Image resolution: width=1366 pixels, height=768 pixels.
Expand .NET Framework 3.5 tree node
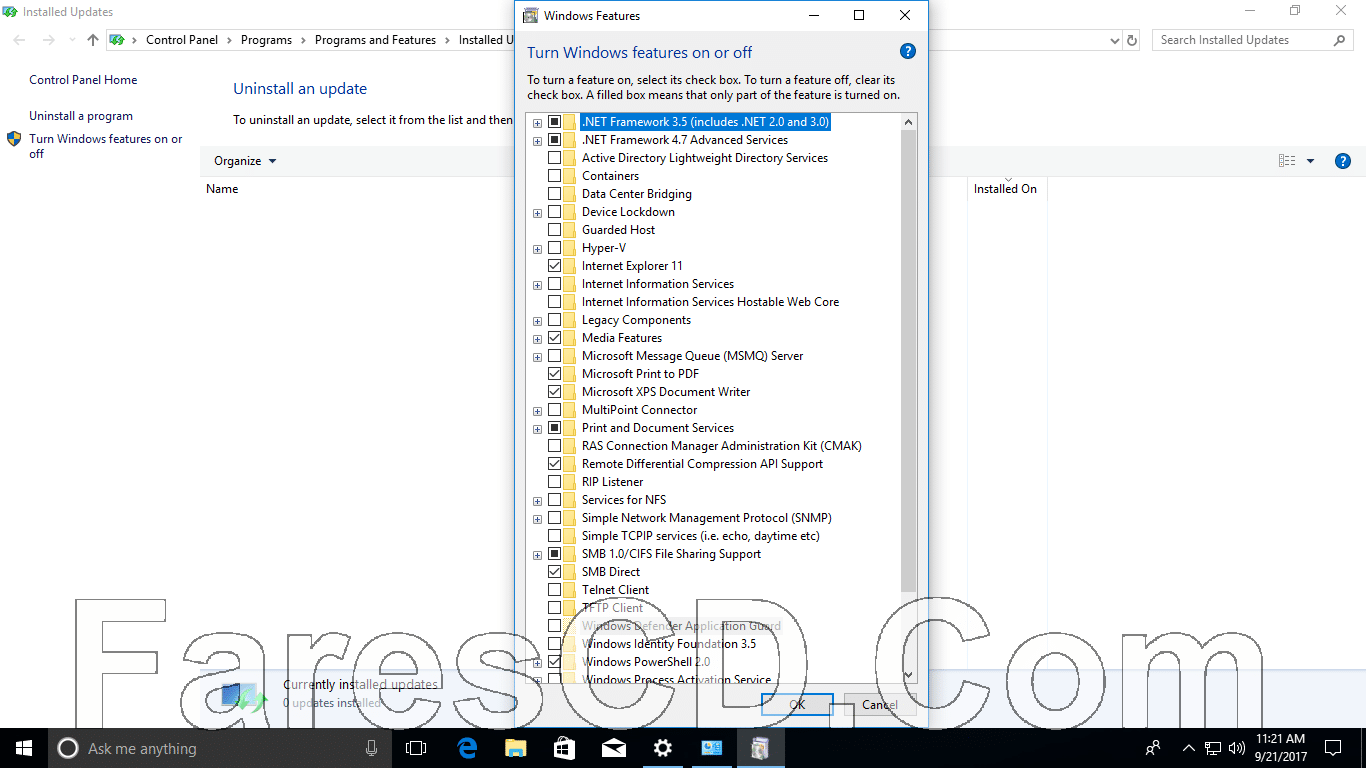tap(538, 123)
